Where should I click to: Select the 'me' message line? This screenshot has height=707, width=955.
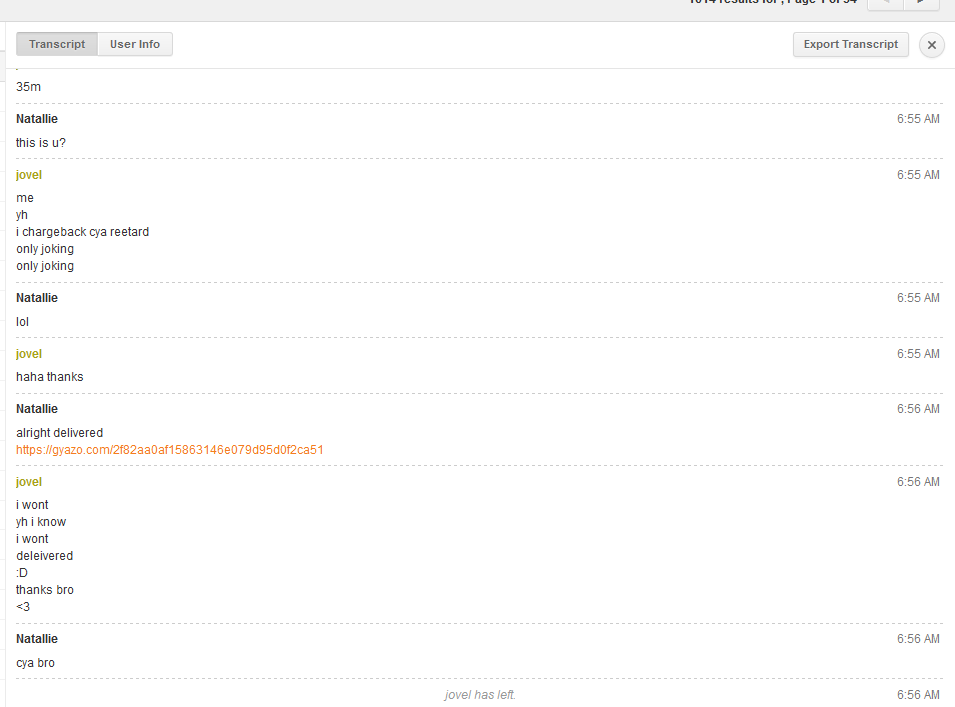[25, 198]
